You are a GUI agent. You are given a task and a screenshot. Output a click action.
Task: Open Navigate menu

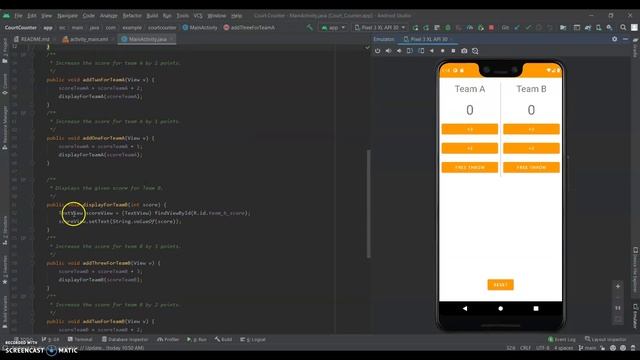click(x=67, y=16)
